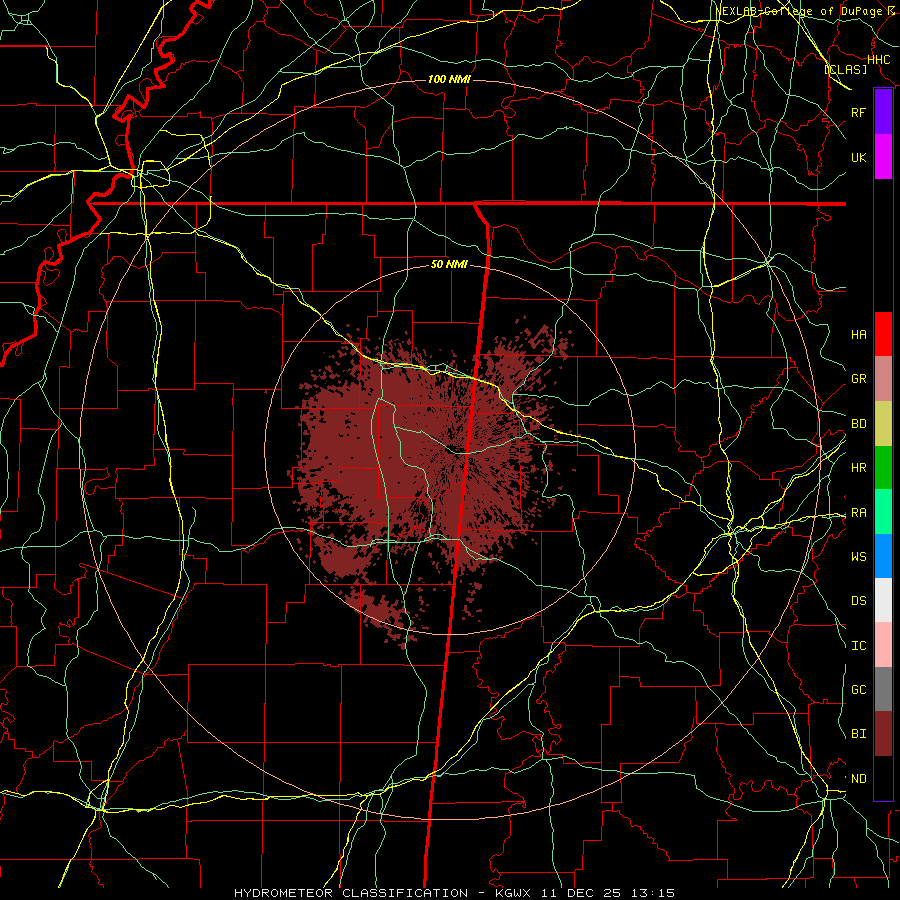
Task: Click the purple RF color swatch in legend
Action: click(883, 112)
